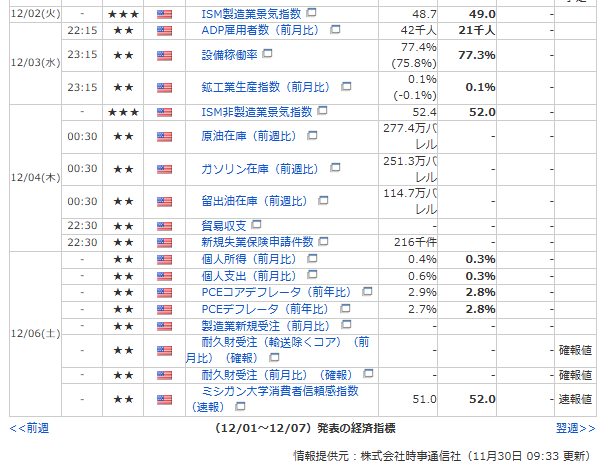
Task: Click popup icon next to PCEコアデフレータ
Action: [367, 292]
